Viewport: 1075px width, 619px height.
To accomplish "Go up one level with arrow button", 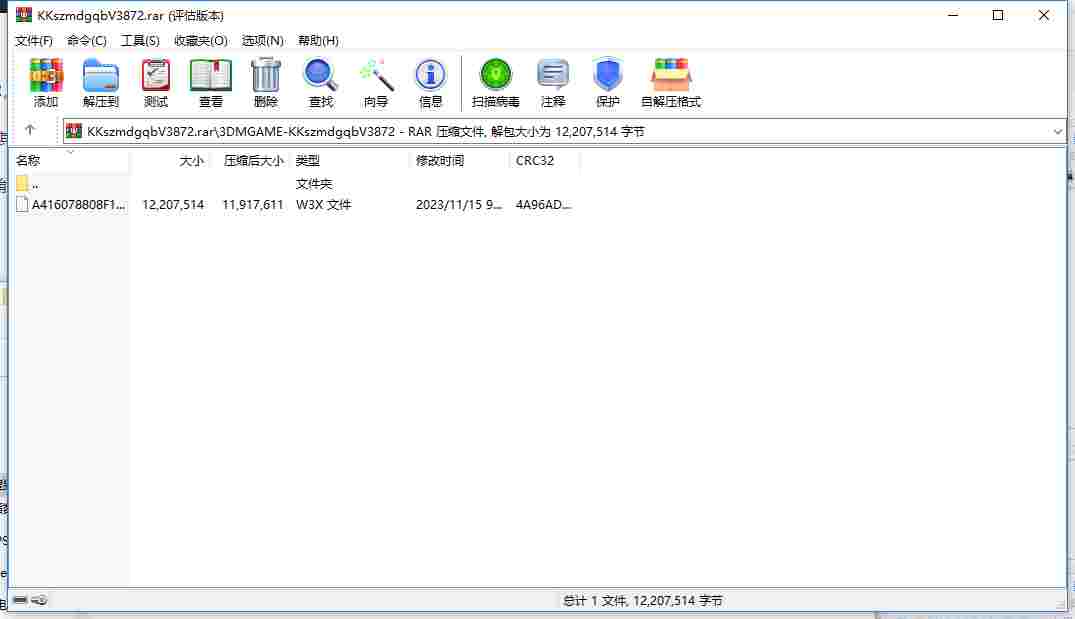I will tap(29, 130).
